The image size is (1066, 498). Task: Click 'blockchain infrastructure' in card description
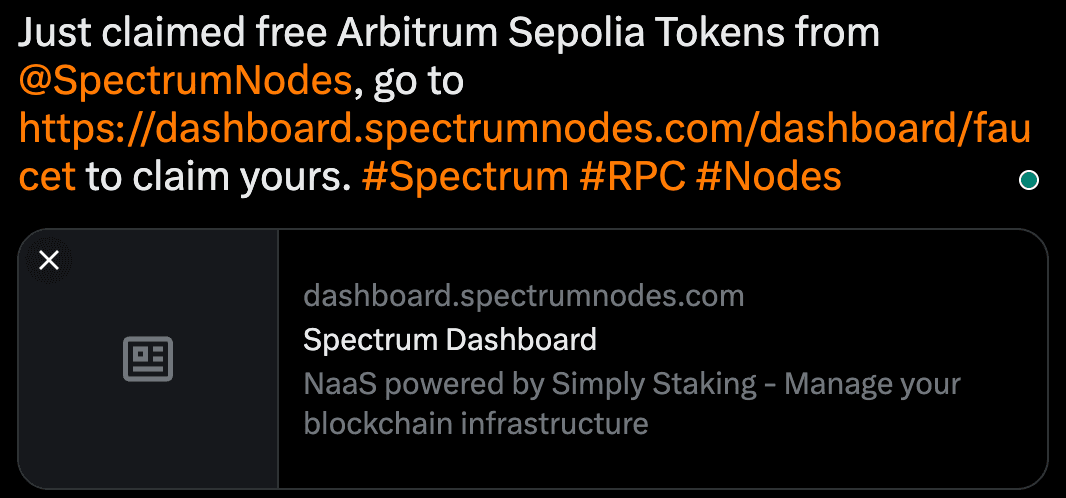(475, 423)
